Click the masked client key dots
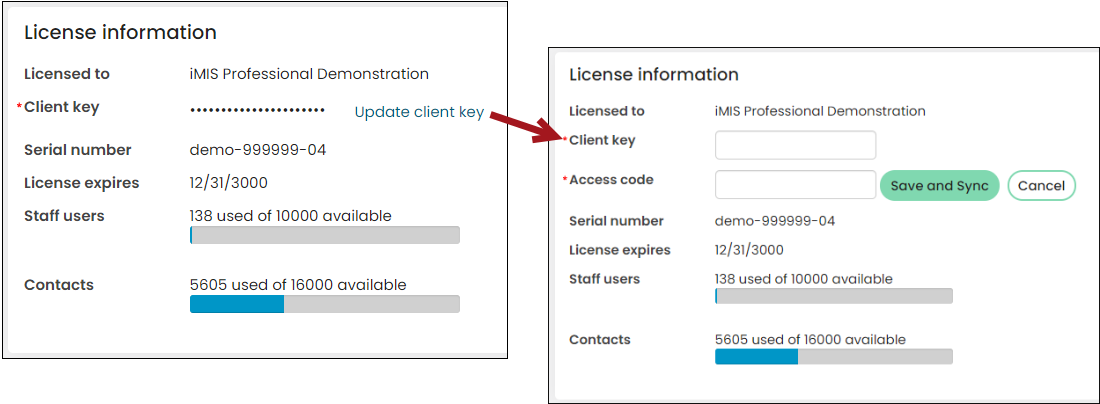 click(257, 110)
